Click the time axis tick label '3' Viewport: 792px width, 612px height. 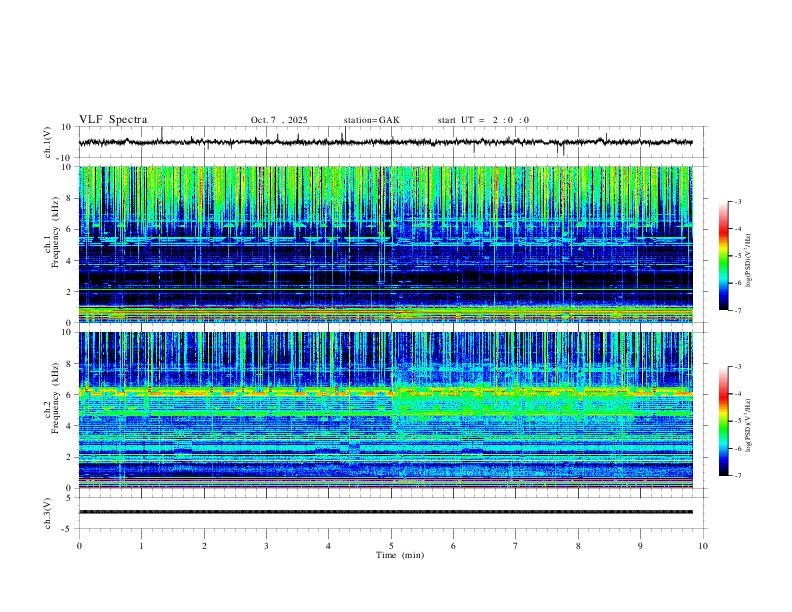click(x=266, y=546)
